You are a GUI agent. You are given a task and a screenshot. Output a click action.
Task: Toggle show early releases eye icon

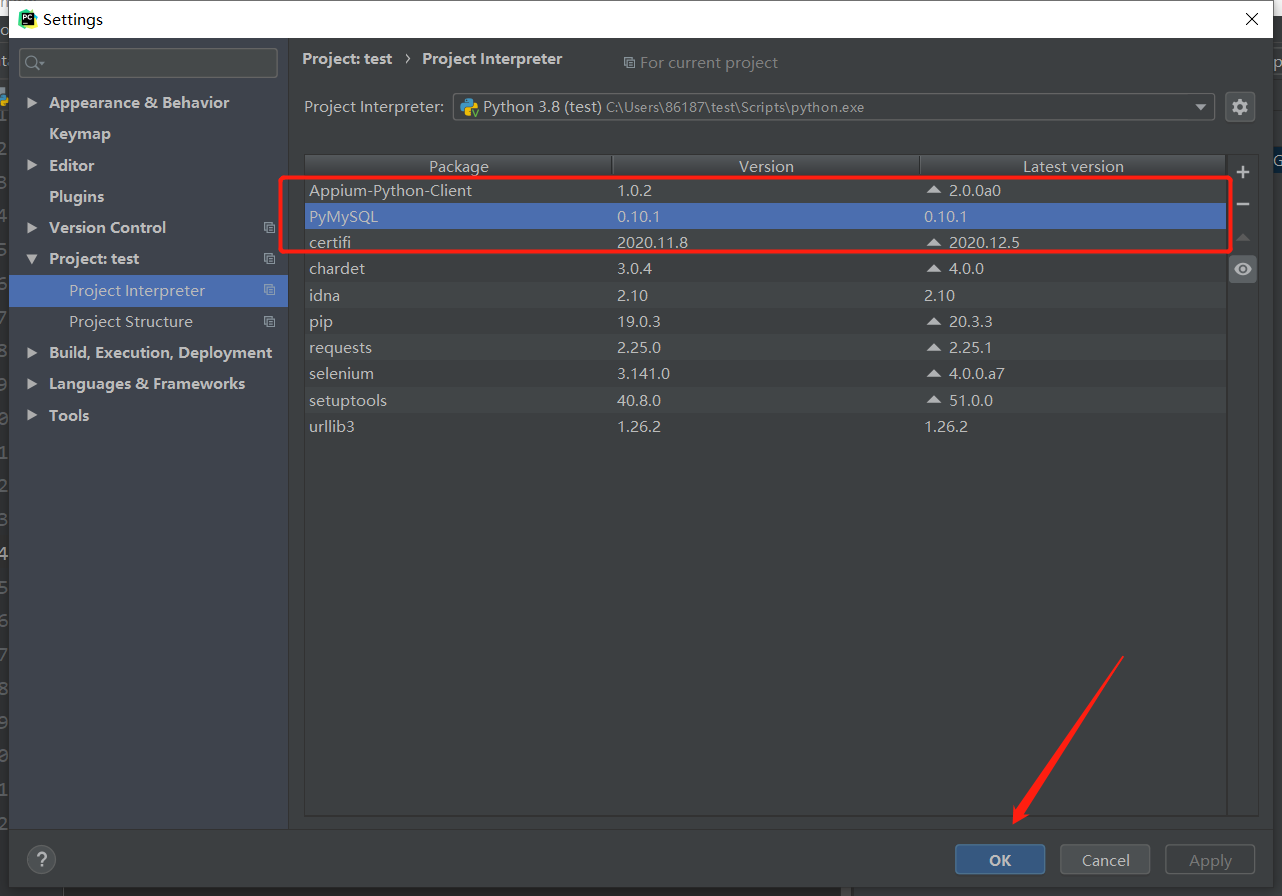point(1243,269)
